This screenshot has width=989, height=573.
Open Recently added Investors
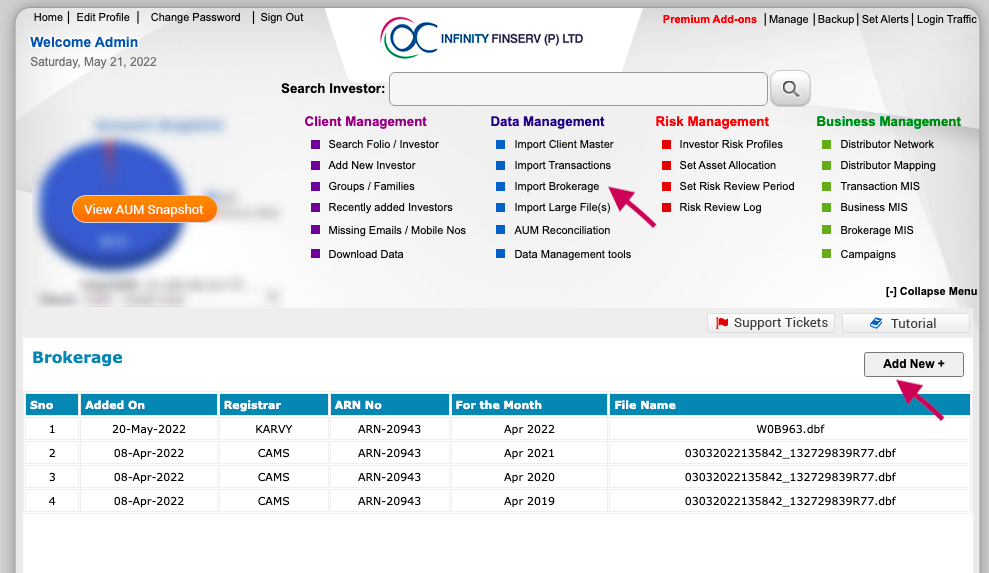[390, 207]
